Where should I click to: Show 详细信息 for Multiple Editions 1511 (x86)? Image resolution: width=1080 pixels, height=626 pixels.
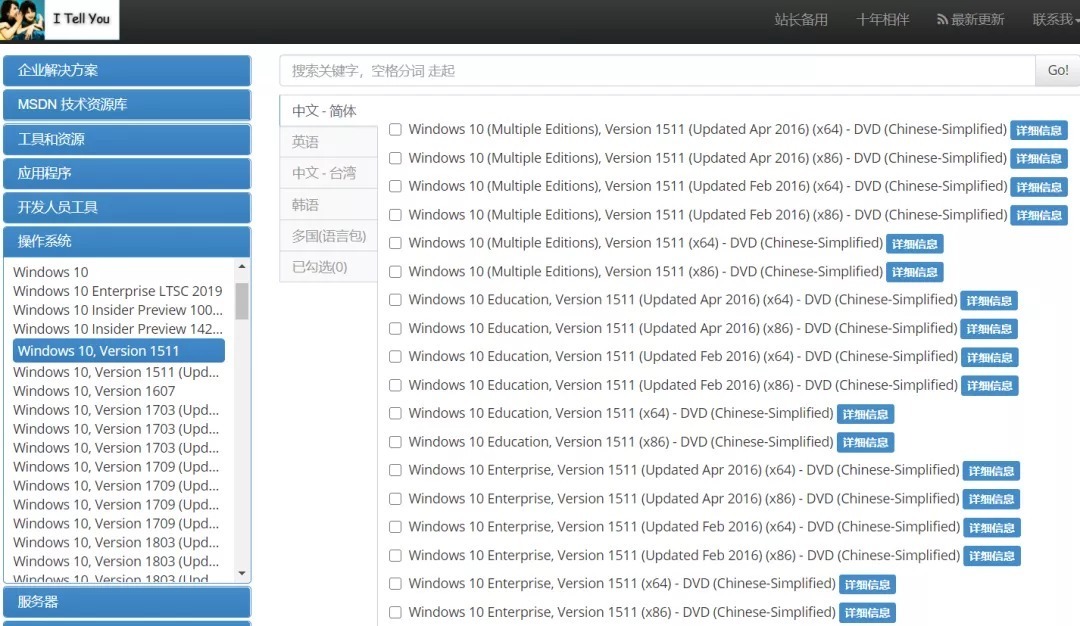914,272
